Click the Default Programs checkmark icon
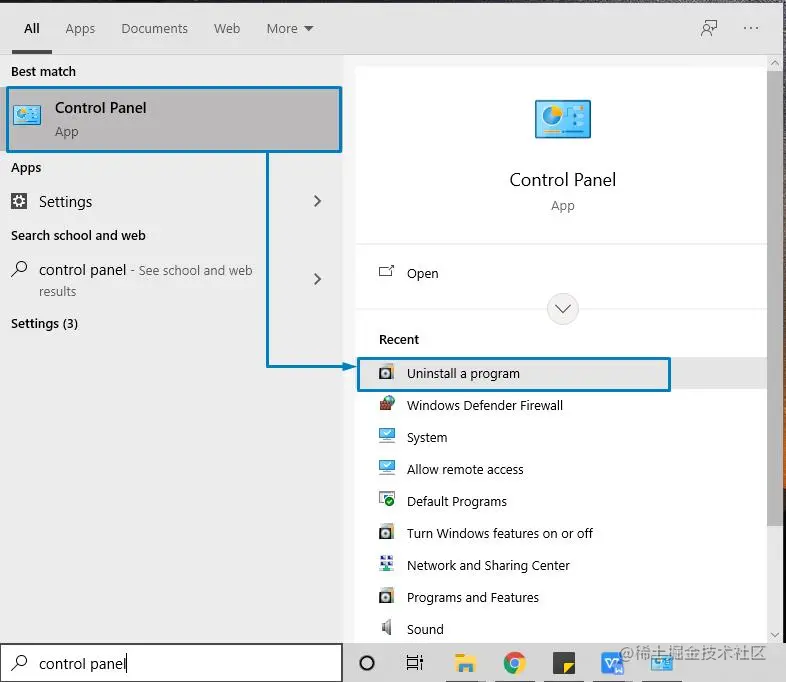The image size is (786, 682). 386,499
